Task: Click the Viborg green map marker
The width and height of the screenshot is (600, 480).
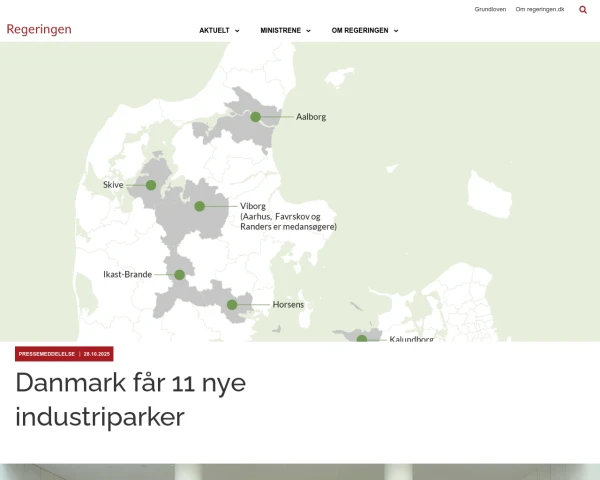Action: [199, 206]
